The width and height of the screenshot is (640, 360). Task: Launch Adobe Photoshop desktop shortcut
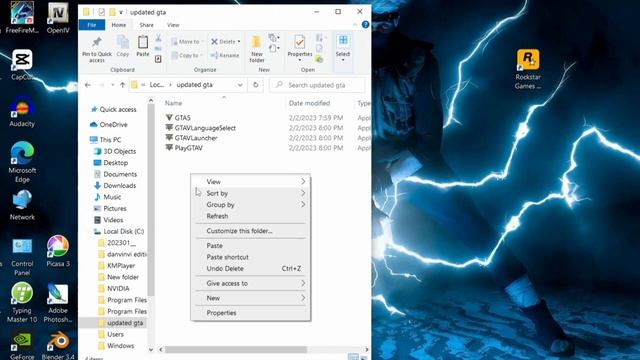point(58,303)
